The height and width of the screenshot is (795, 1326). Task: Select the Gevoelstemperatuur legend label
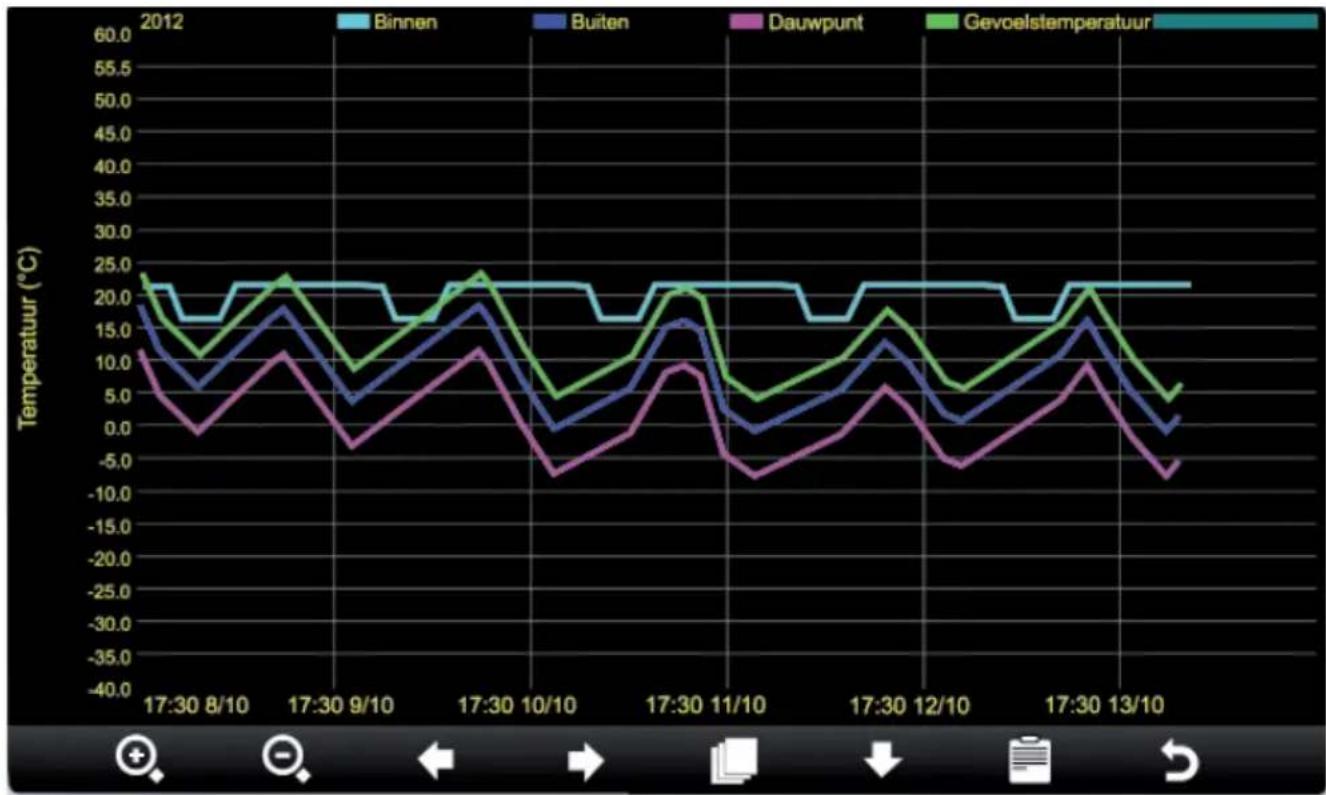click(x=1058, y=22)
